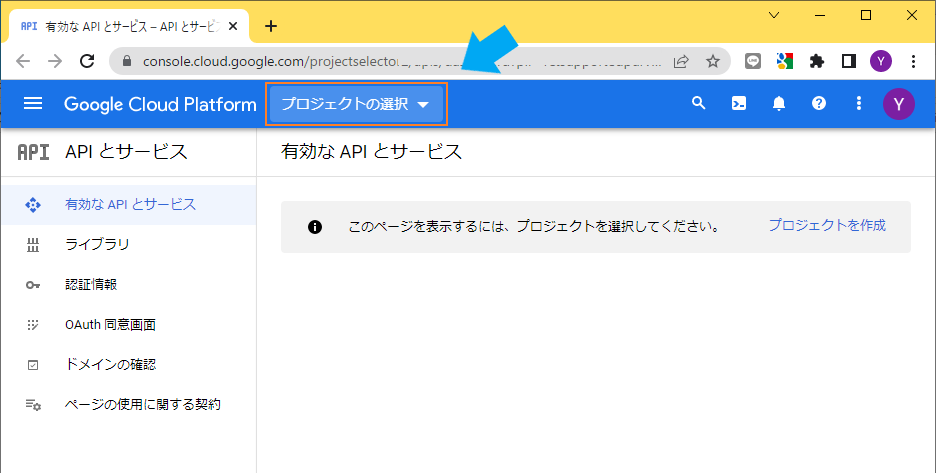This screenshot has height=473, width=936.
Task: Click the 有効な API とサービス page heading
Action: [x=371, y=152]
